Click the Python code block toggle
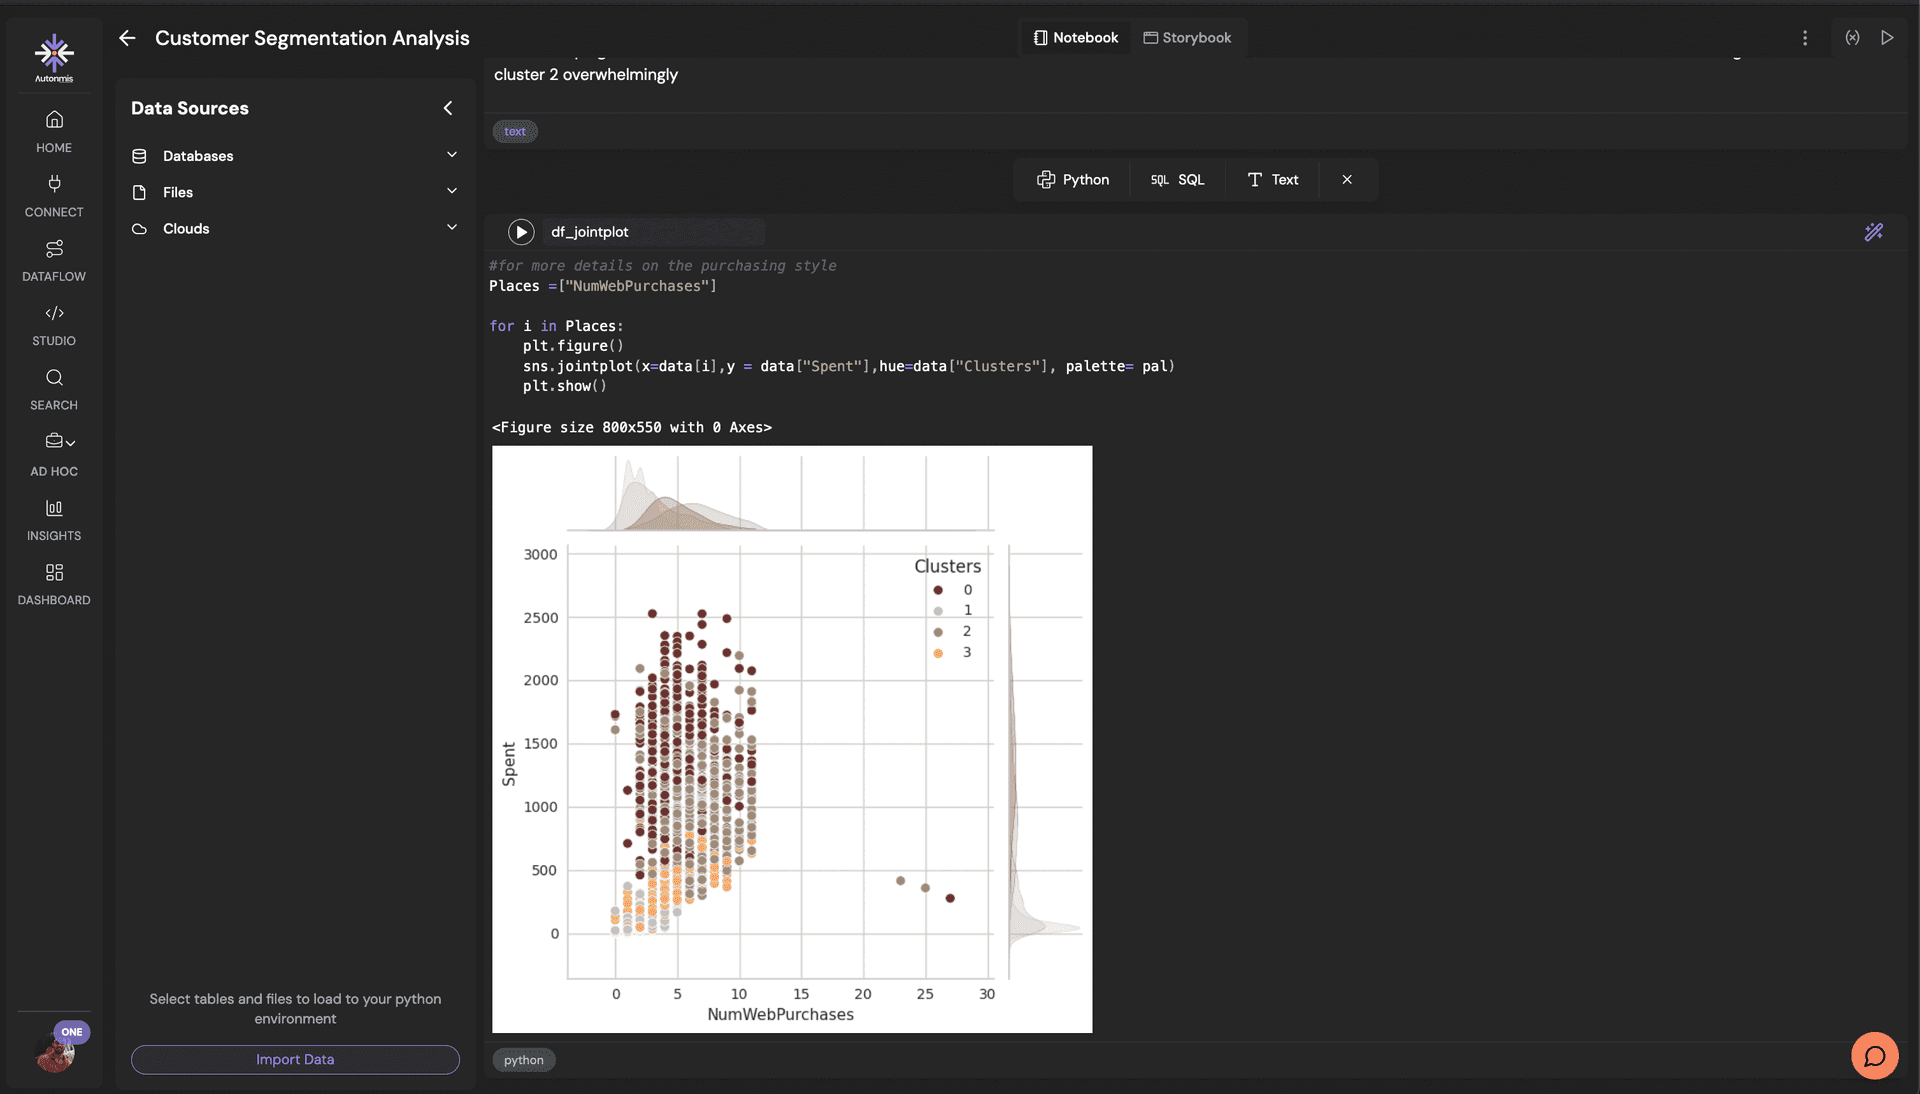The width and height of the screenshot is (1920, 1094). tap(1072, 179)
